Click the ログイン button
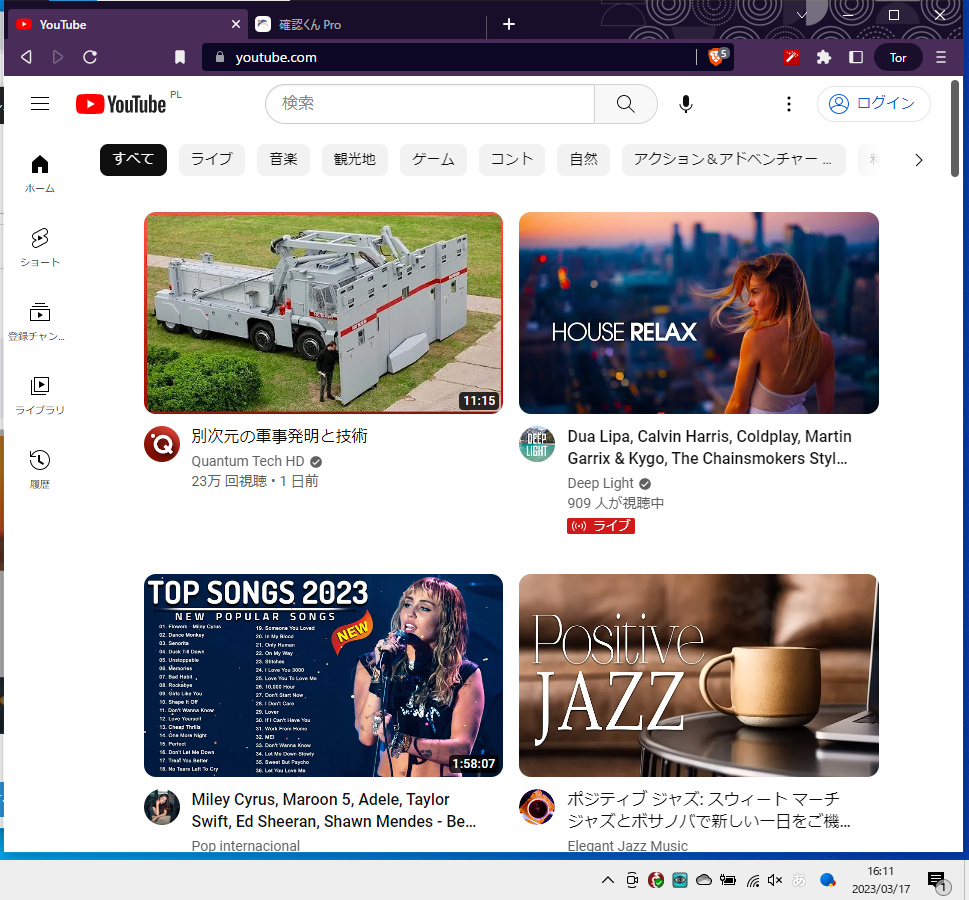 click(x=873, y=103)
